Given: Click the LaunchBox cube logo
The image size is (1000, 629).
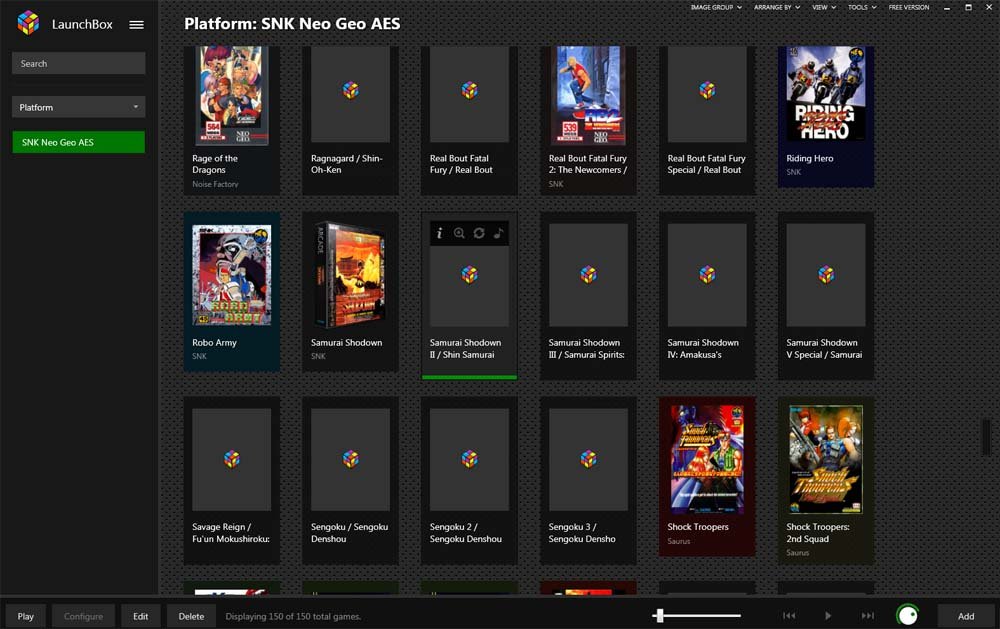Looking at the screenshot, I should [x=28, y=23].
